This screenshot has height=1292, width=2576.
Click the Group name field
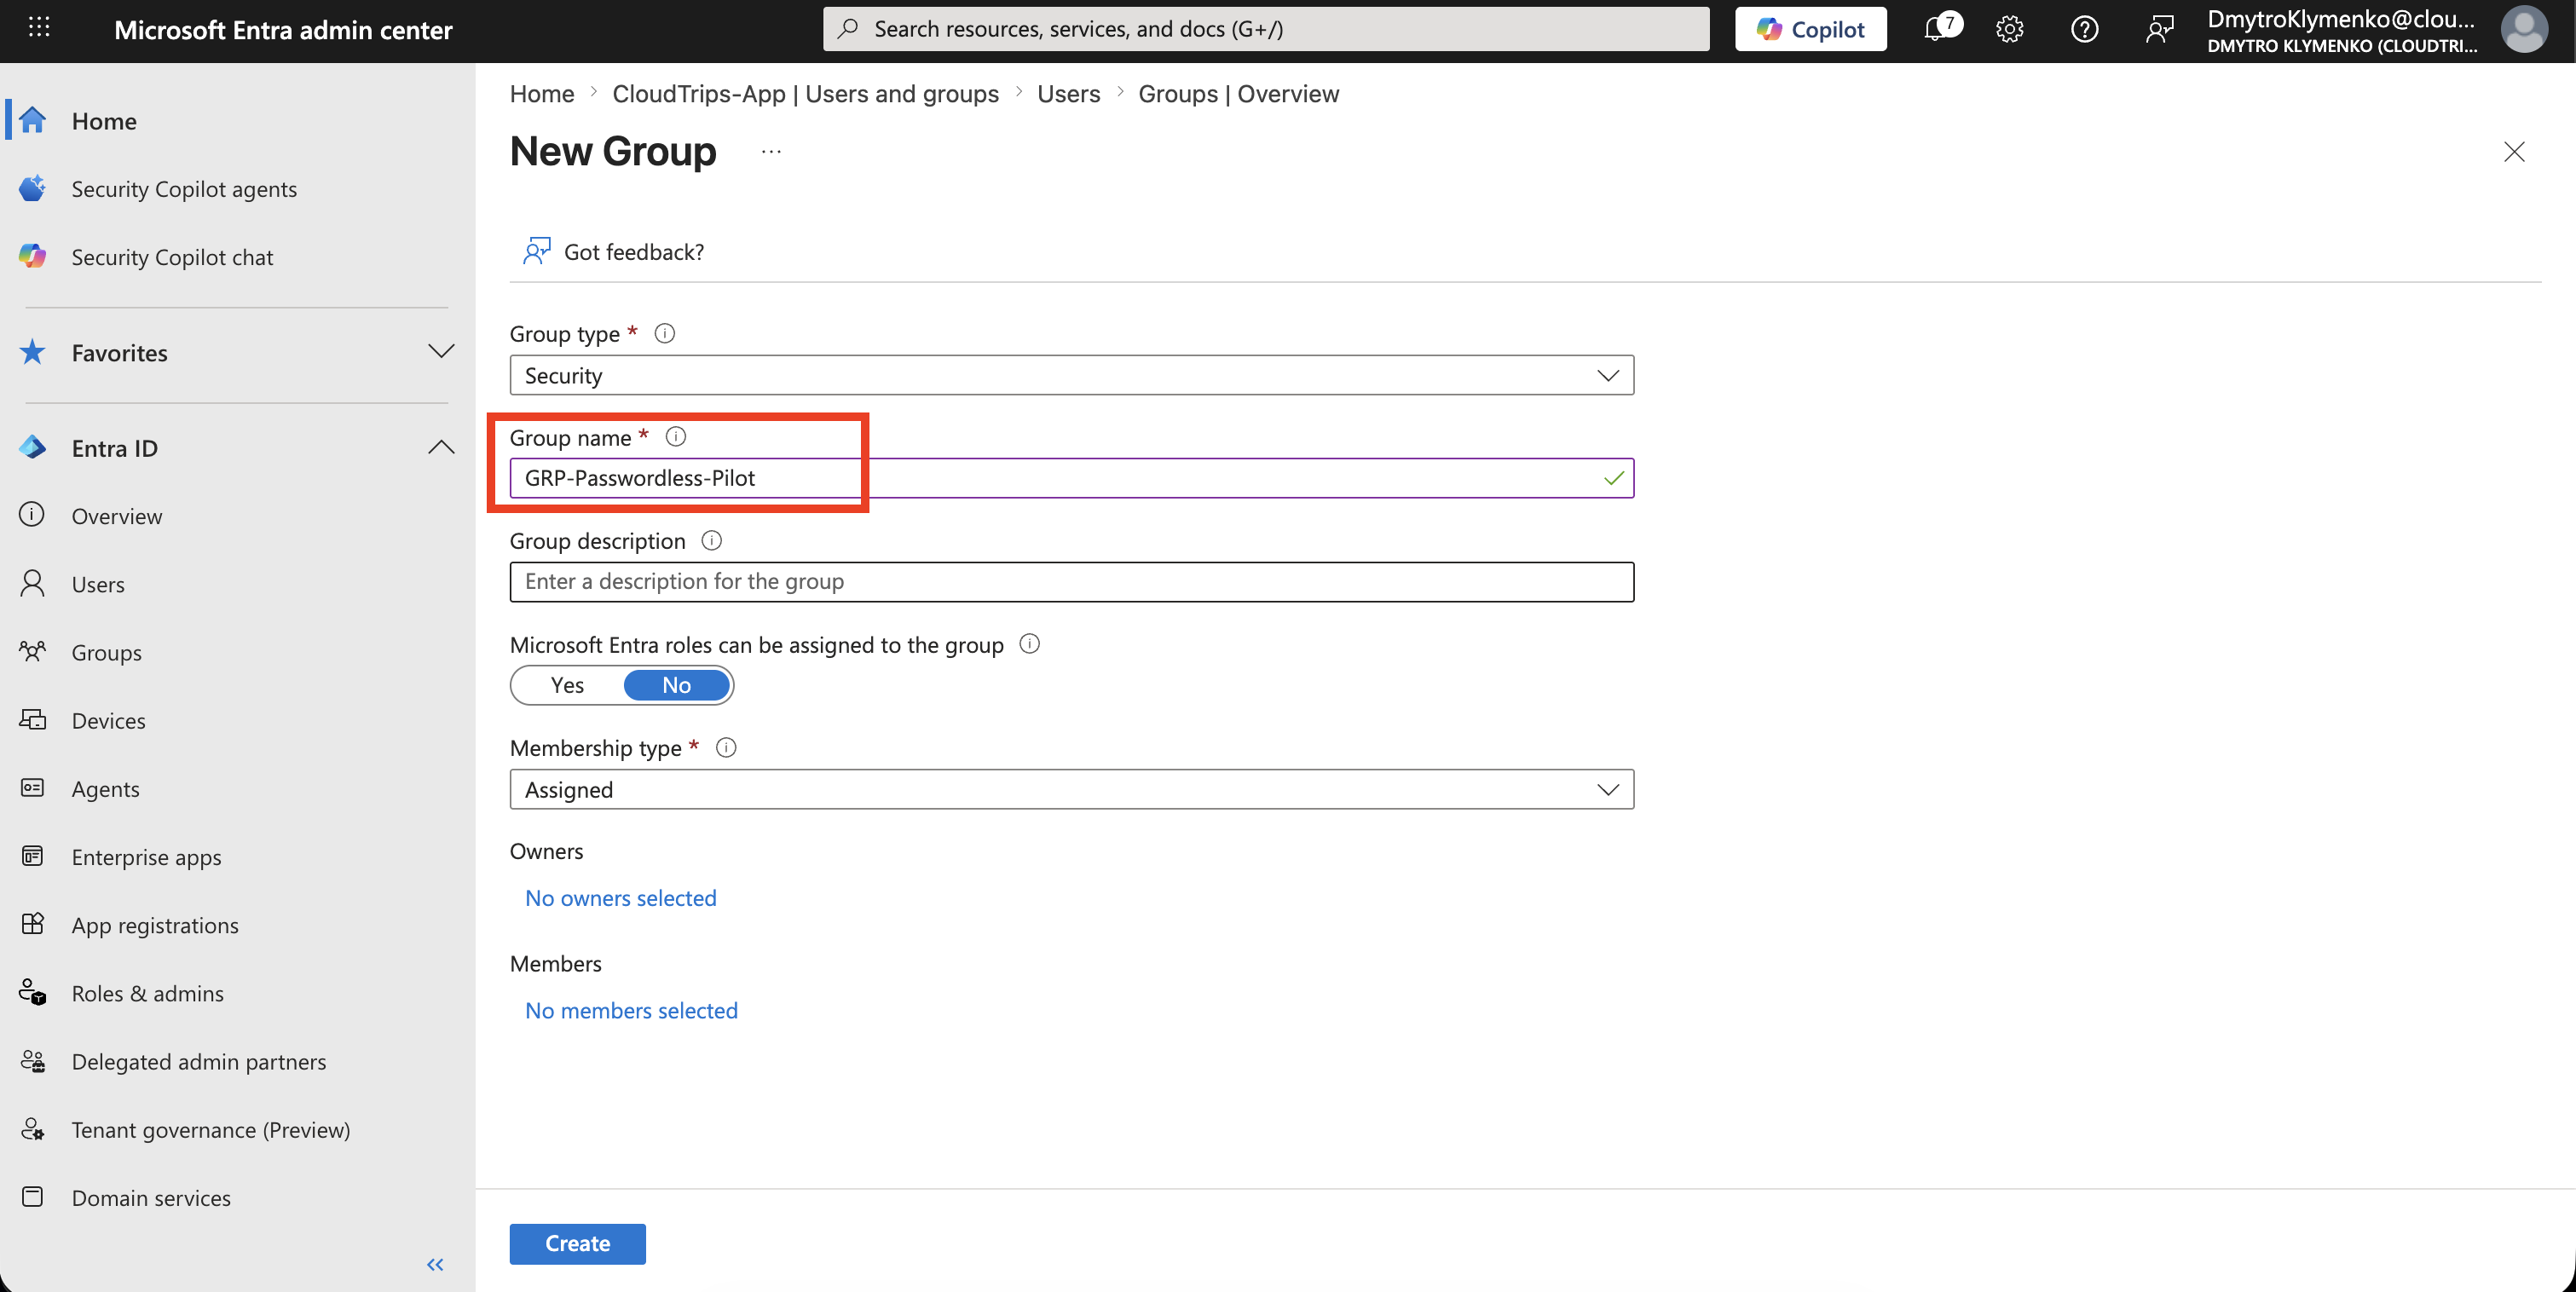click(x=1071, y=478)
